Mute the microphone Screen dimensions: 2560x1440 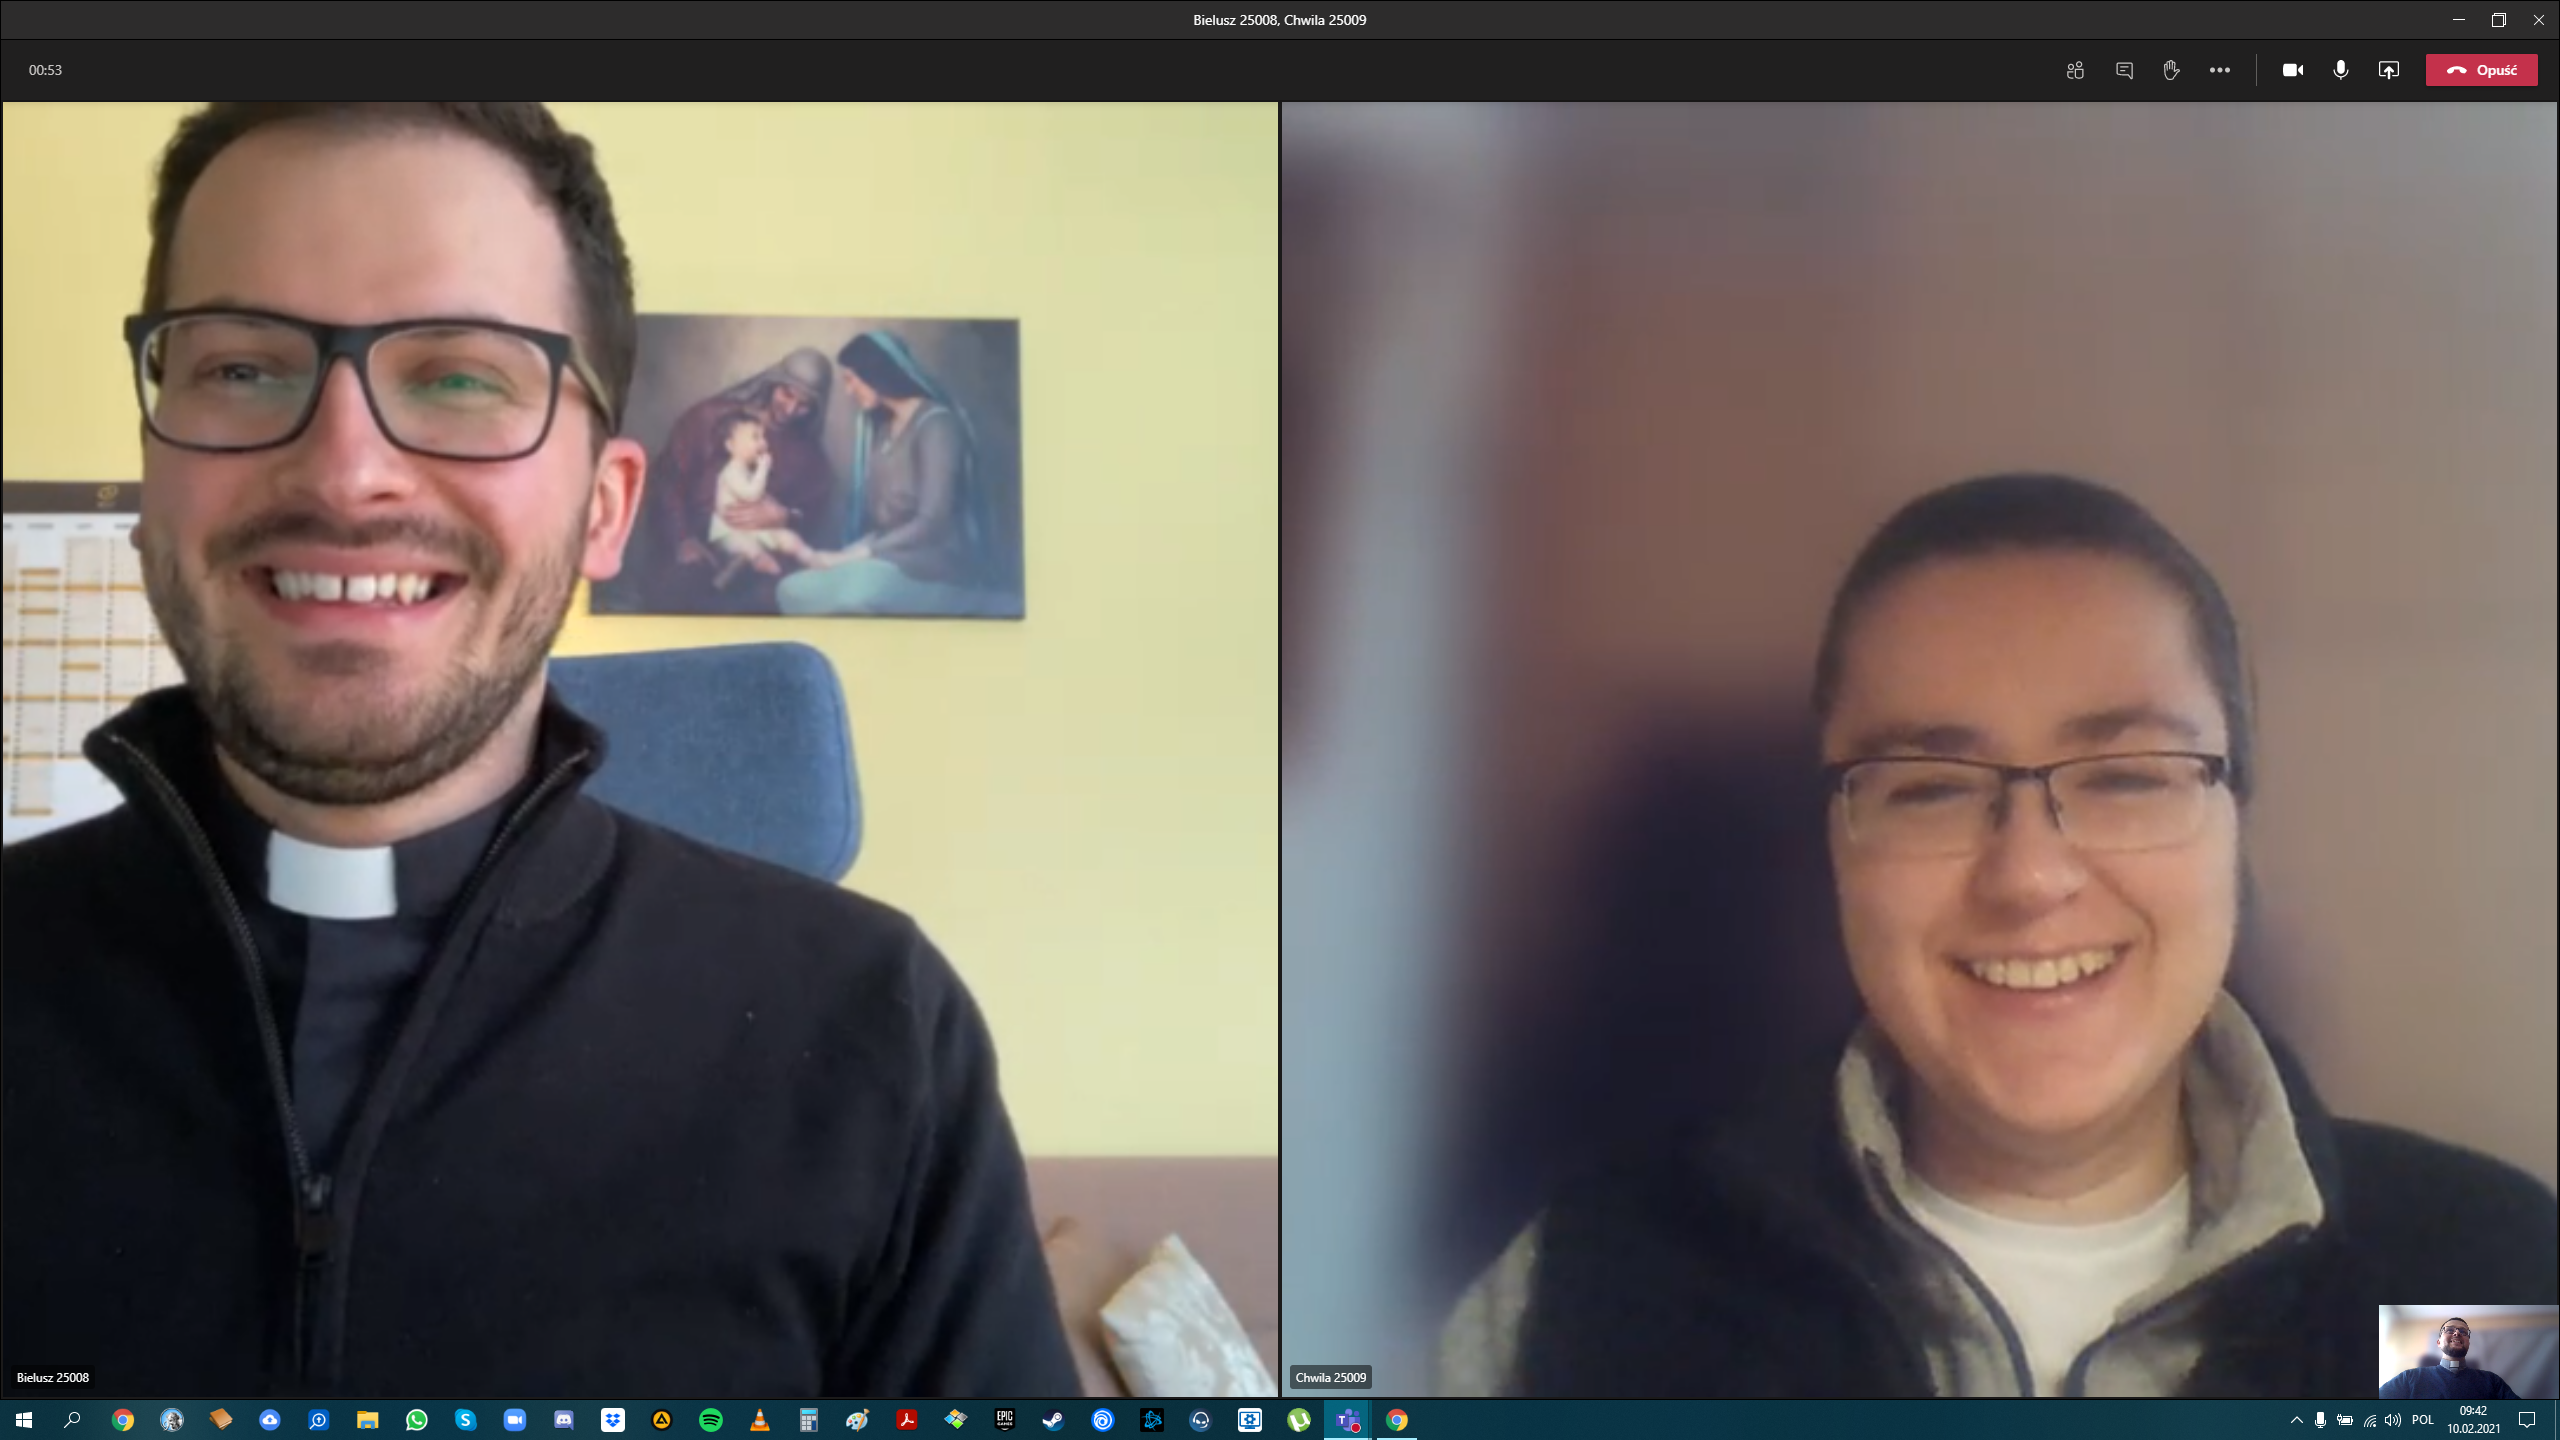2340,70
